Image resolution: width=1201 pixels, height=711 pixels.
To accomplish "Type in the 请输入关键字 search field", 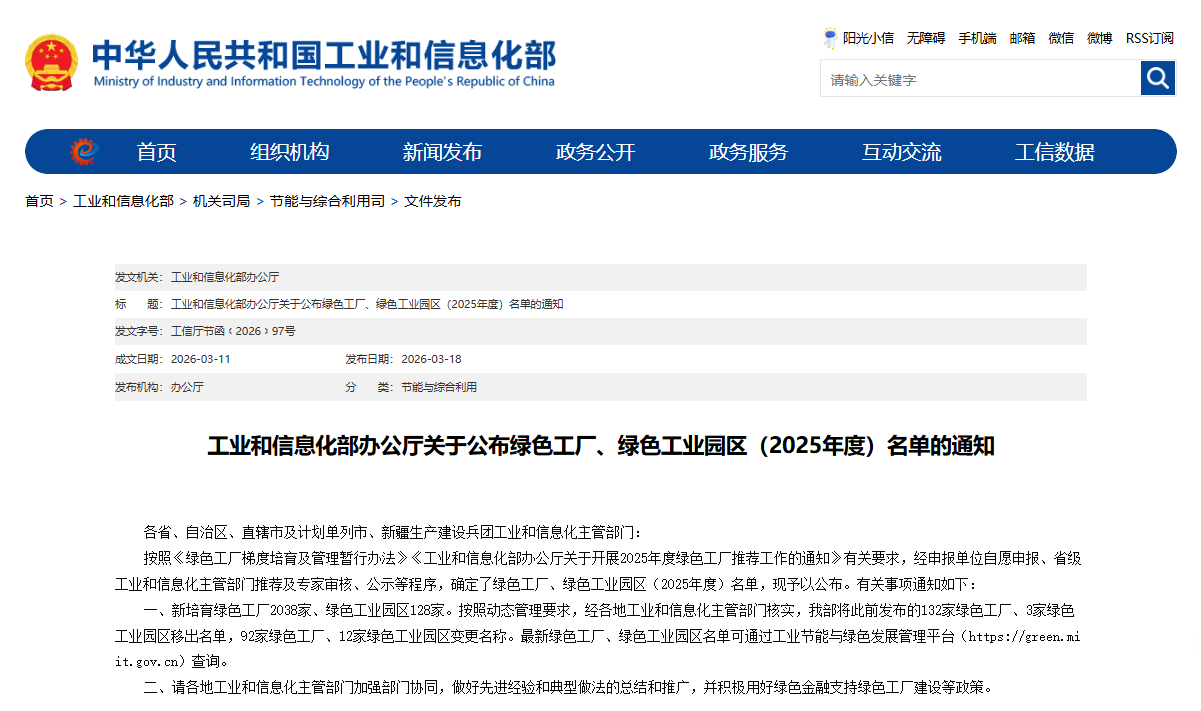I will click(x=980, y=79).
